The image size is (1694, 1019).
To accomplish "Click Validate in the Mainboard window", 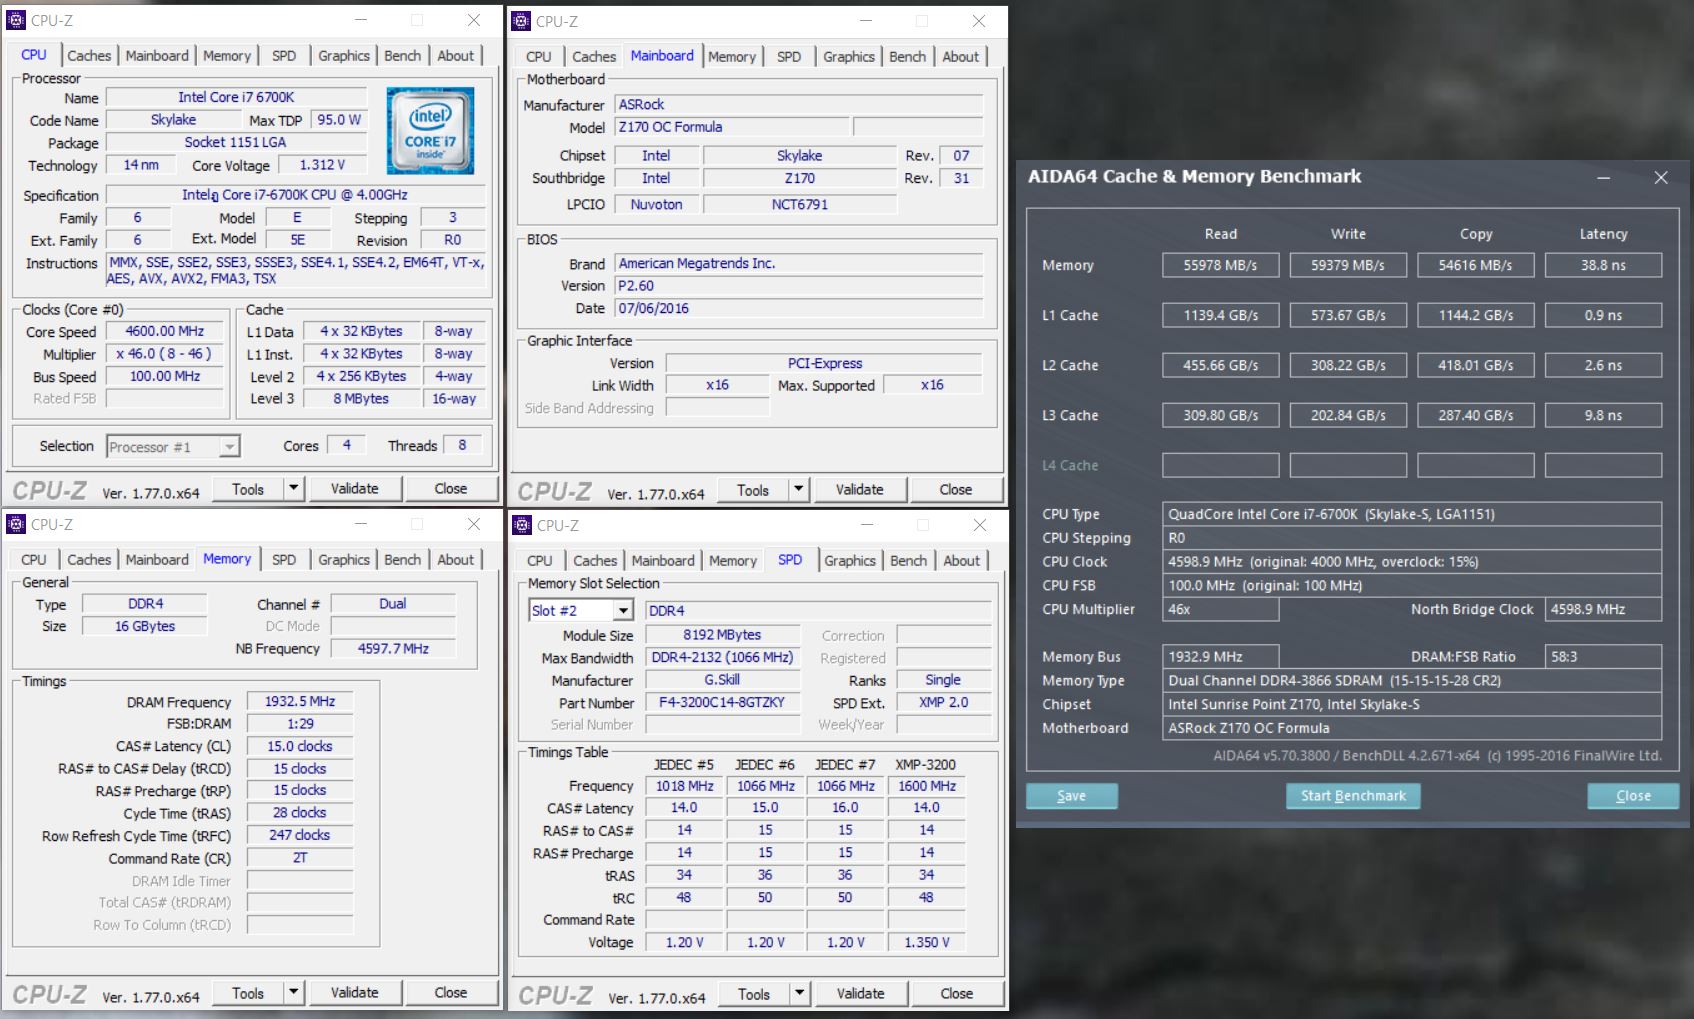I will pyautogui.click(x=859, y=490).
